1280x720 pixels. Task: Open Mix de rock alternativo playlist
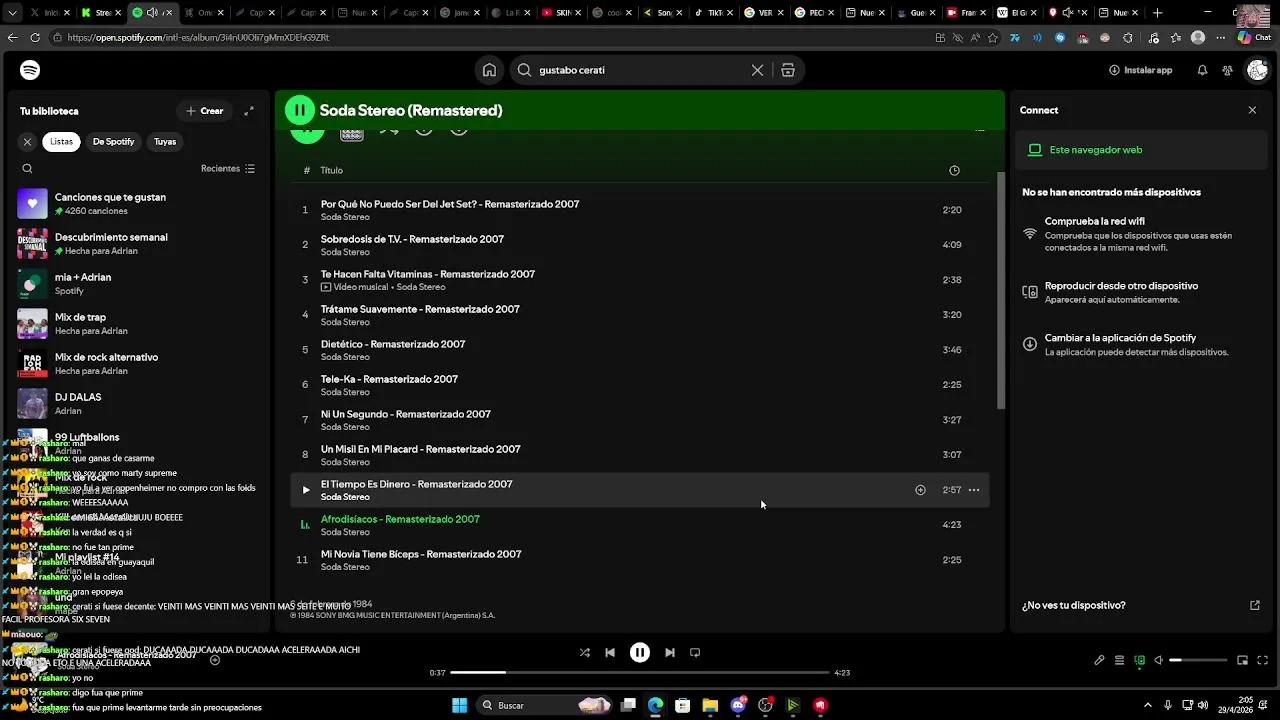coord(140,364)
